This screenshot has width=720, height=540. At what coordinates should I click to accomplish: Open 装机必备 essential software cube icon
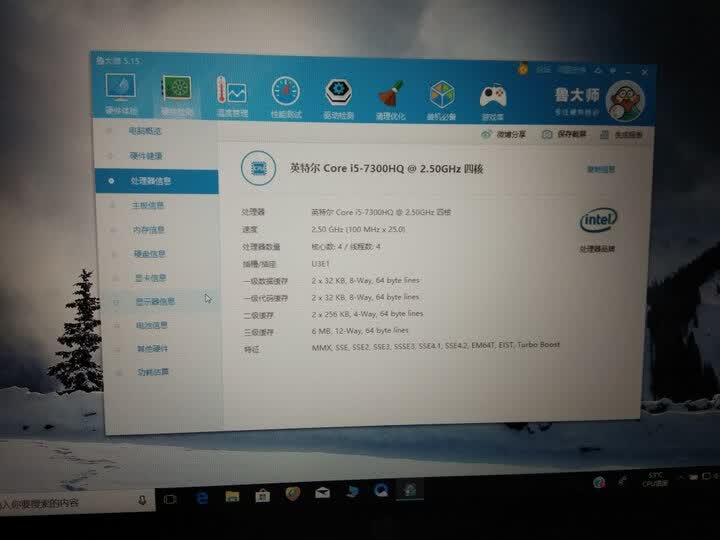[441, 100]
